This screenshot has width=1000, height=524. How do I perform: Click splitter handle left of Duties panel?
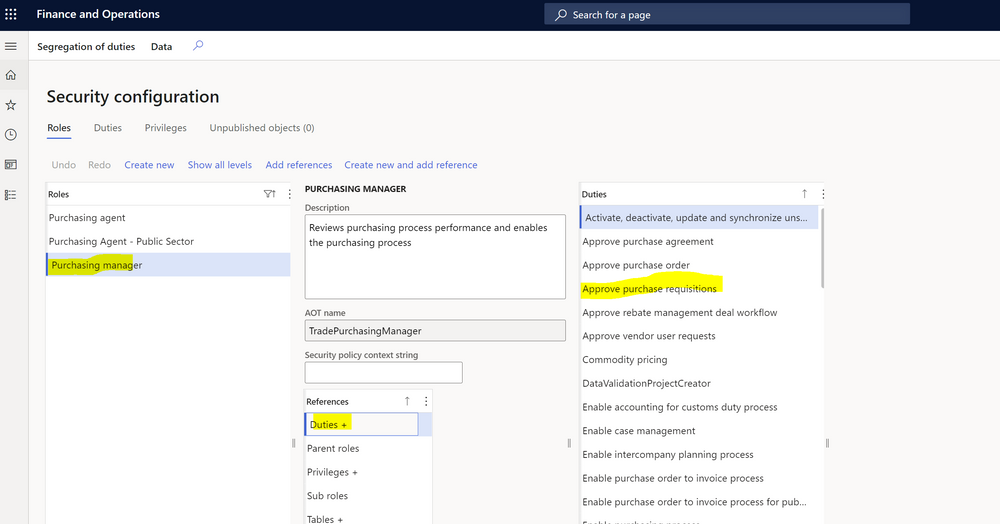[x=569, y=443]
